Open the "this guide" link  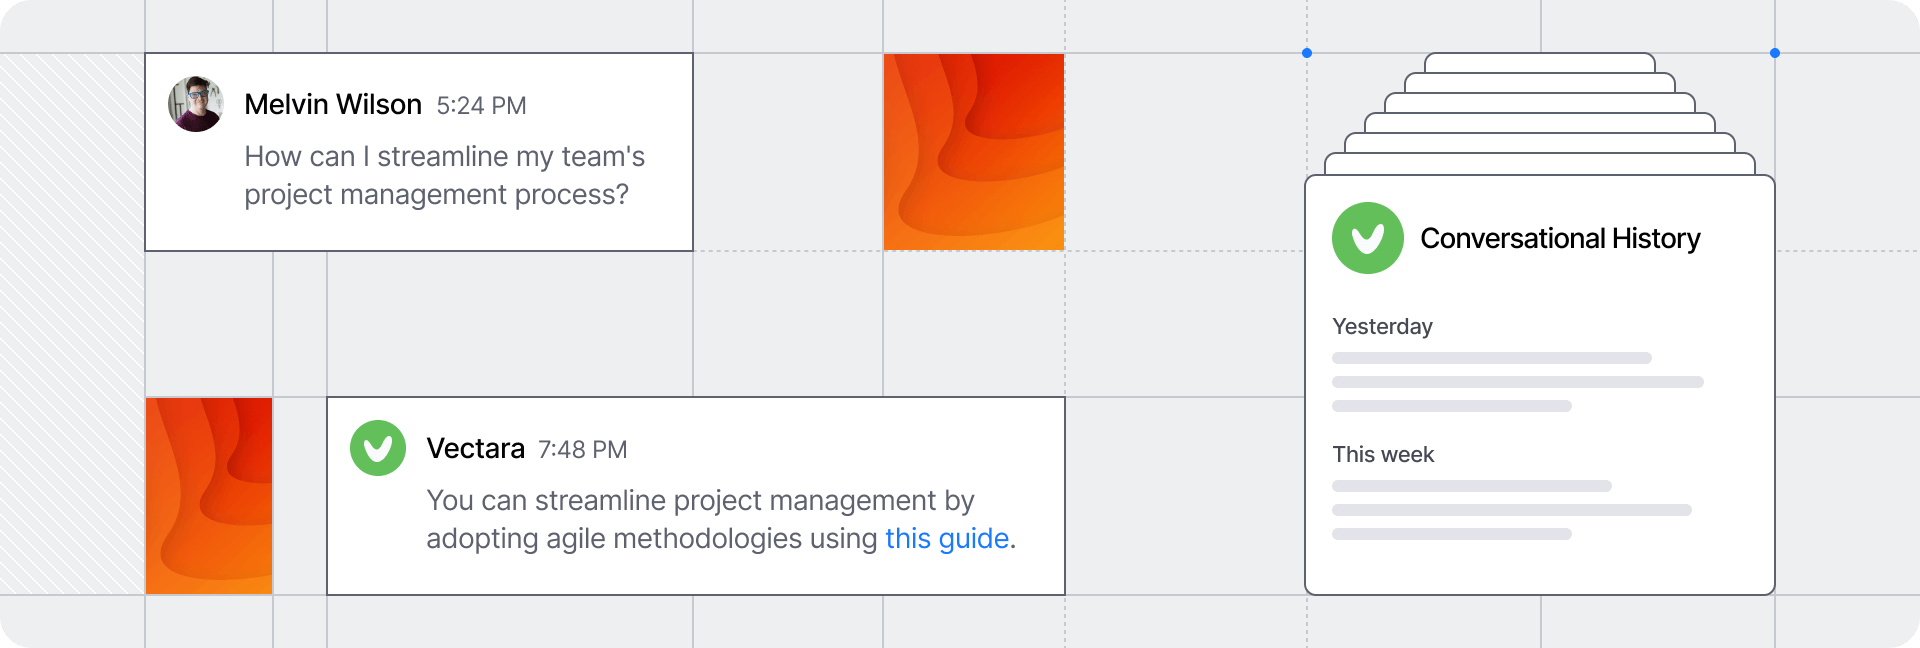click(x=946, y=539)
